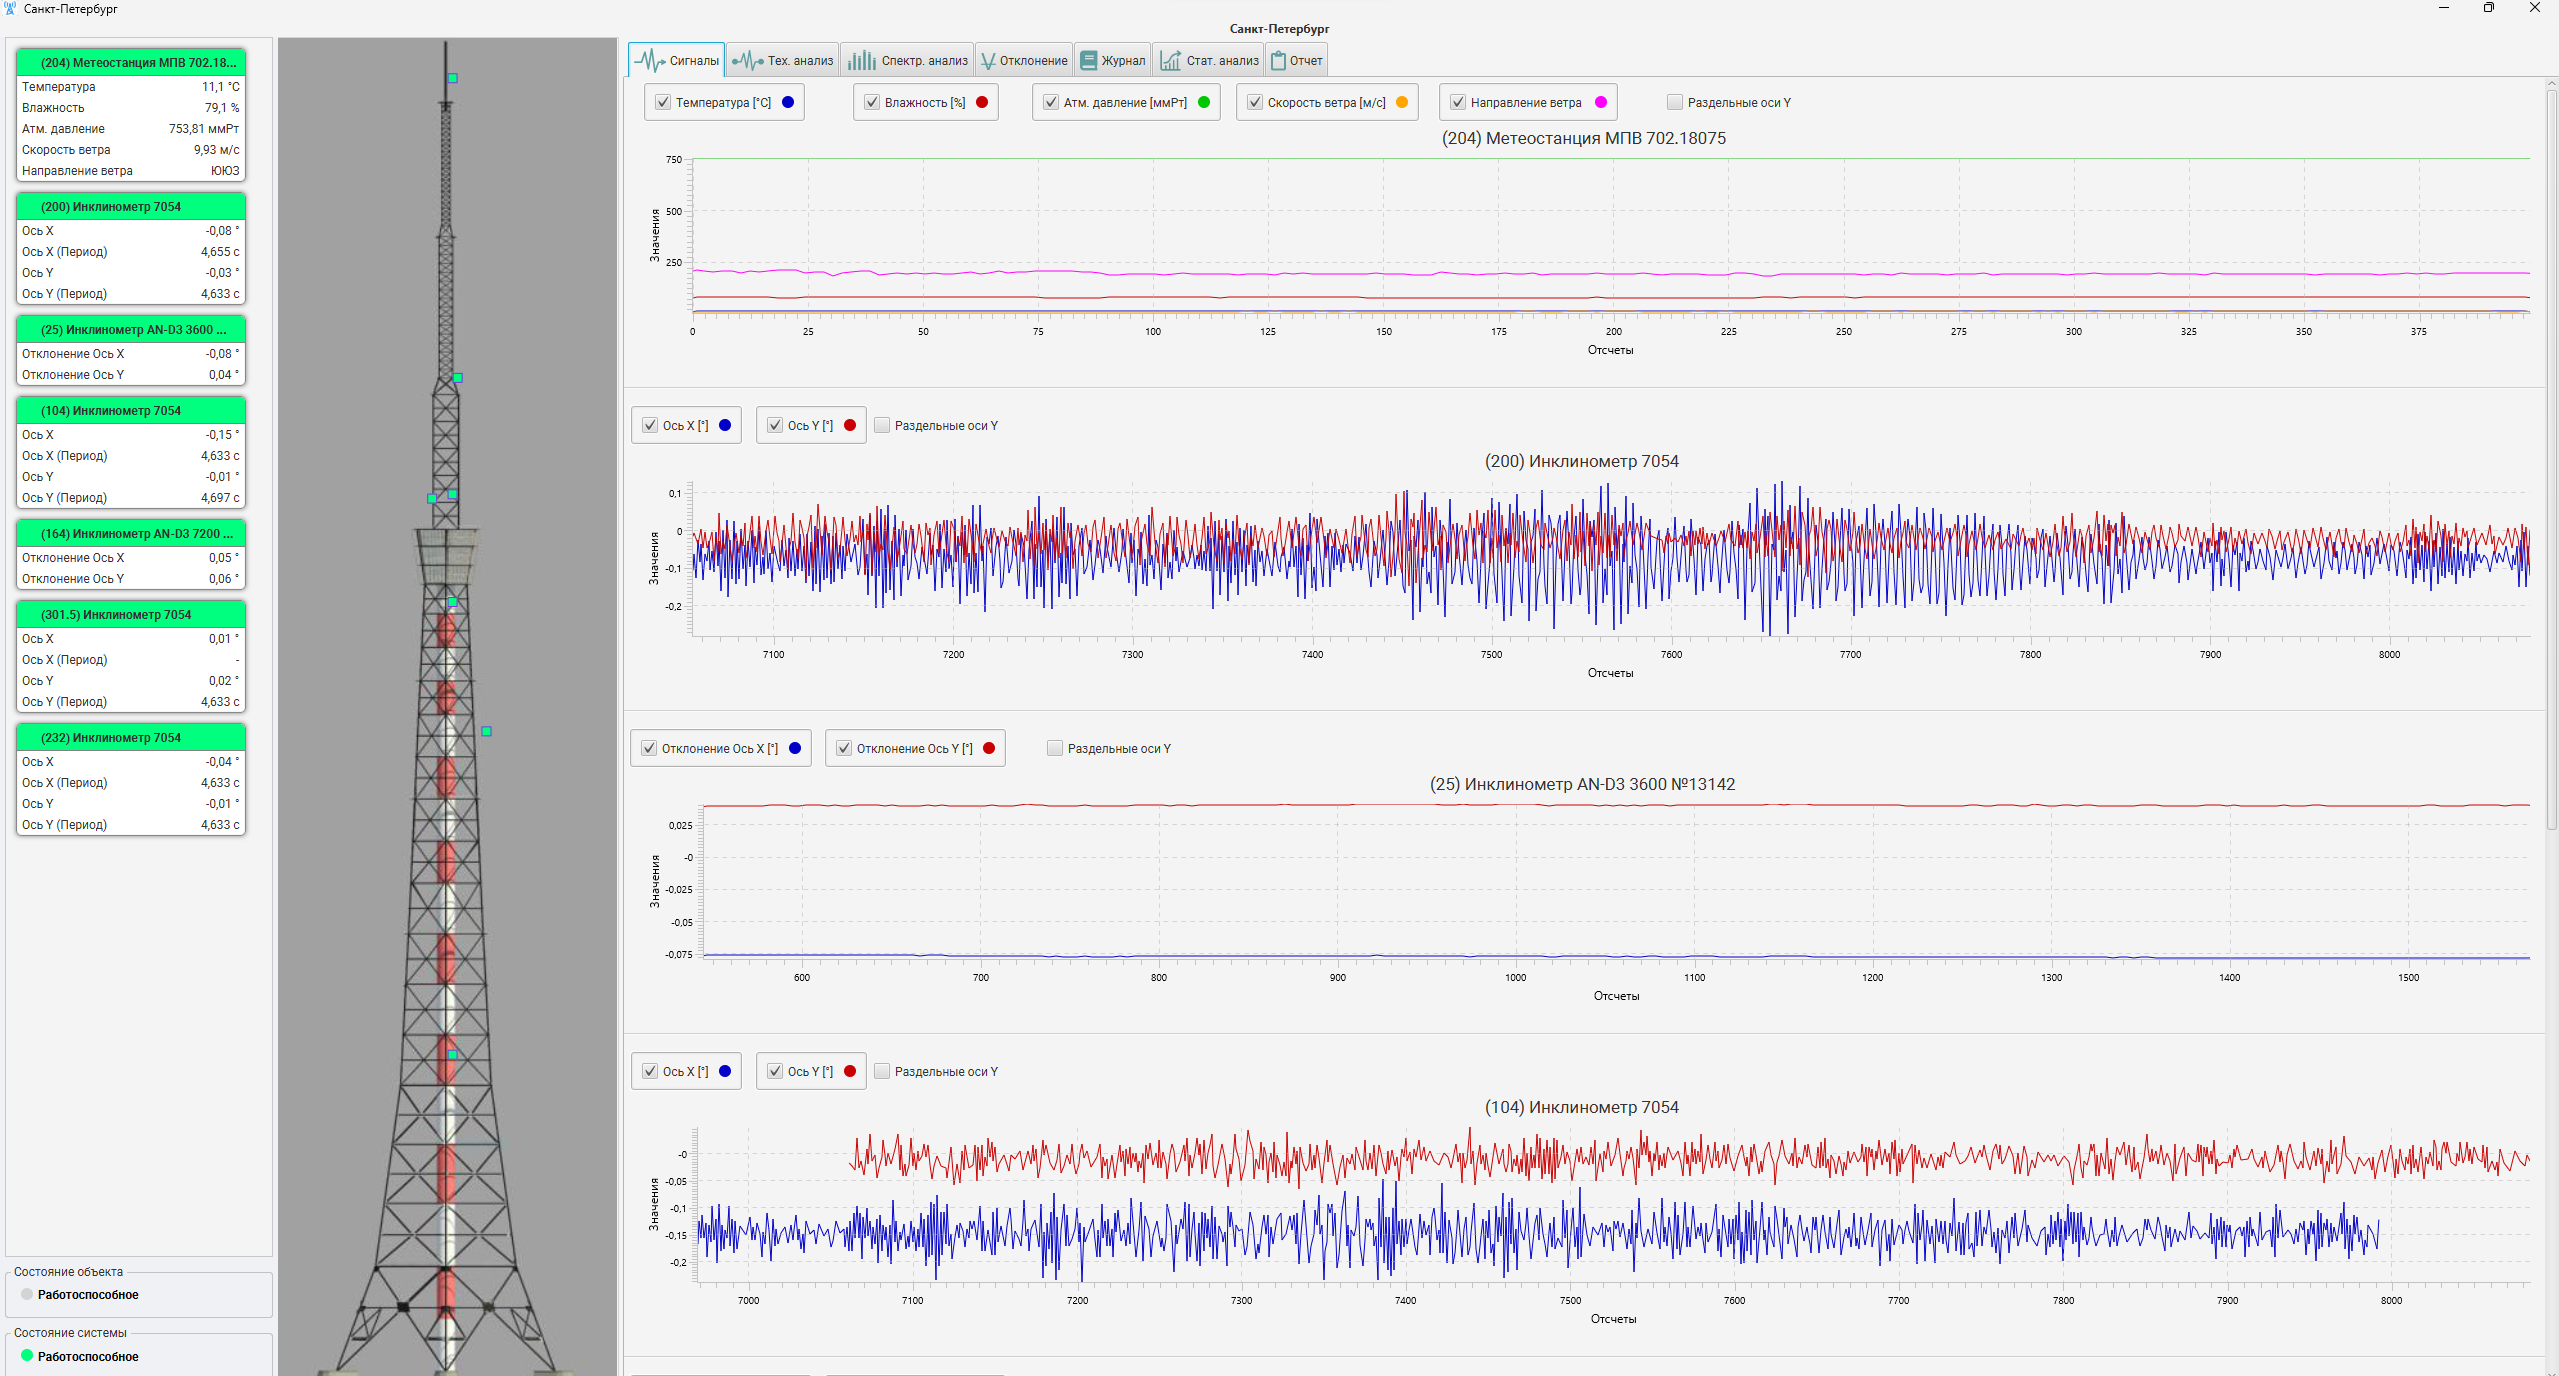
Task: Click the Спектр. анализ bar chart icon
Action: pyautogui.click(x=861, y=61)
